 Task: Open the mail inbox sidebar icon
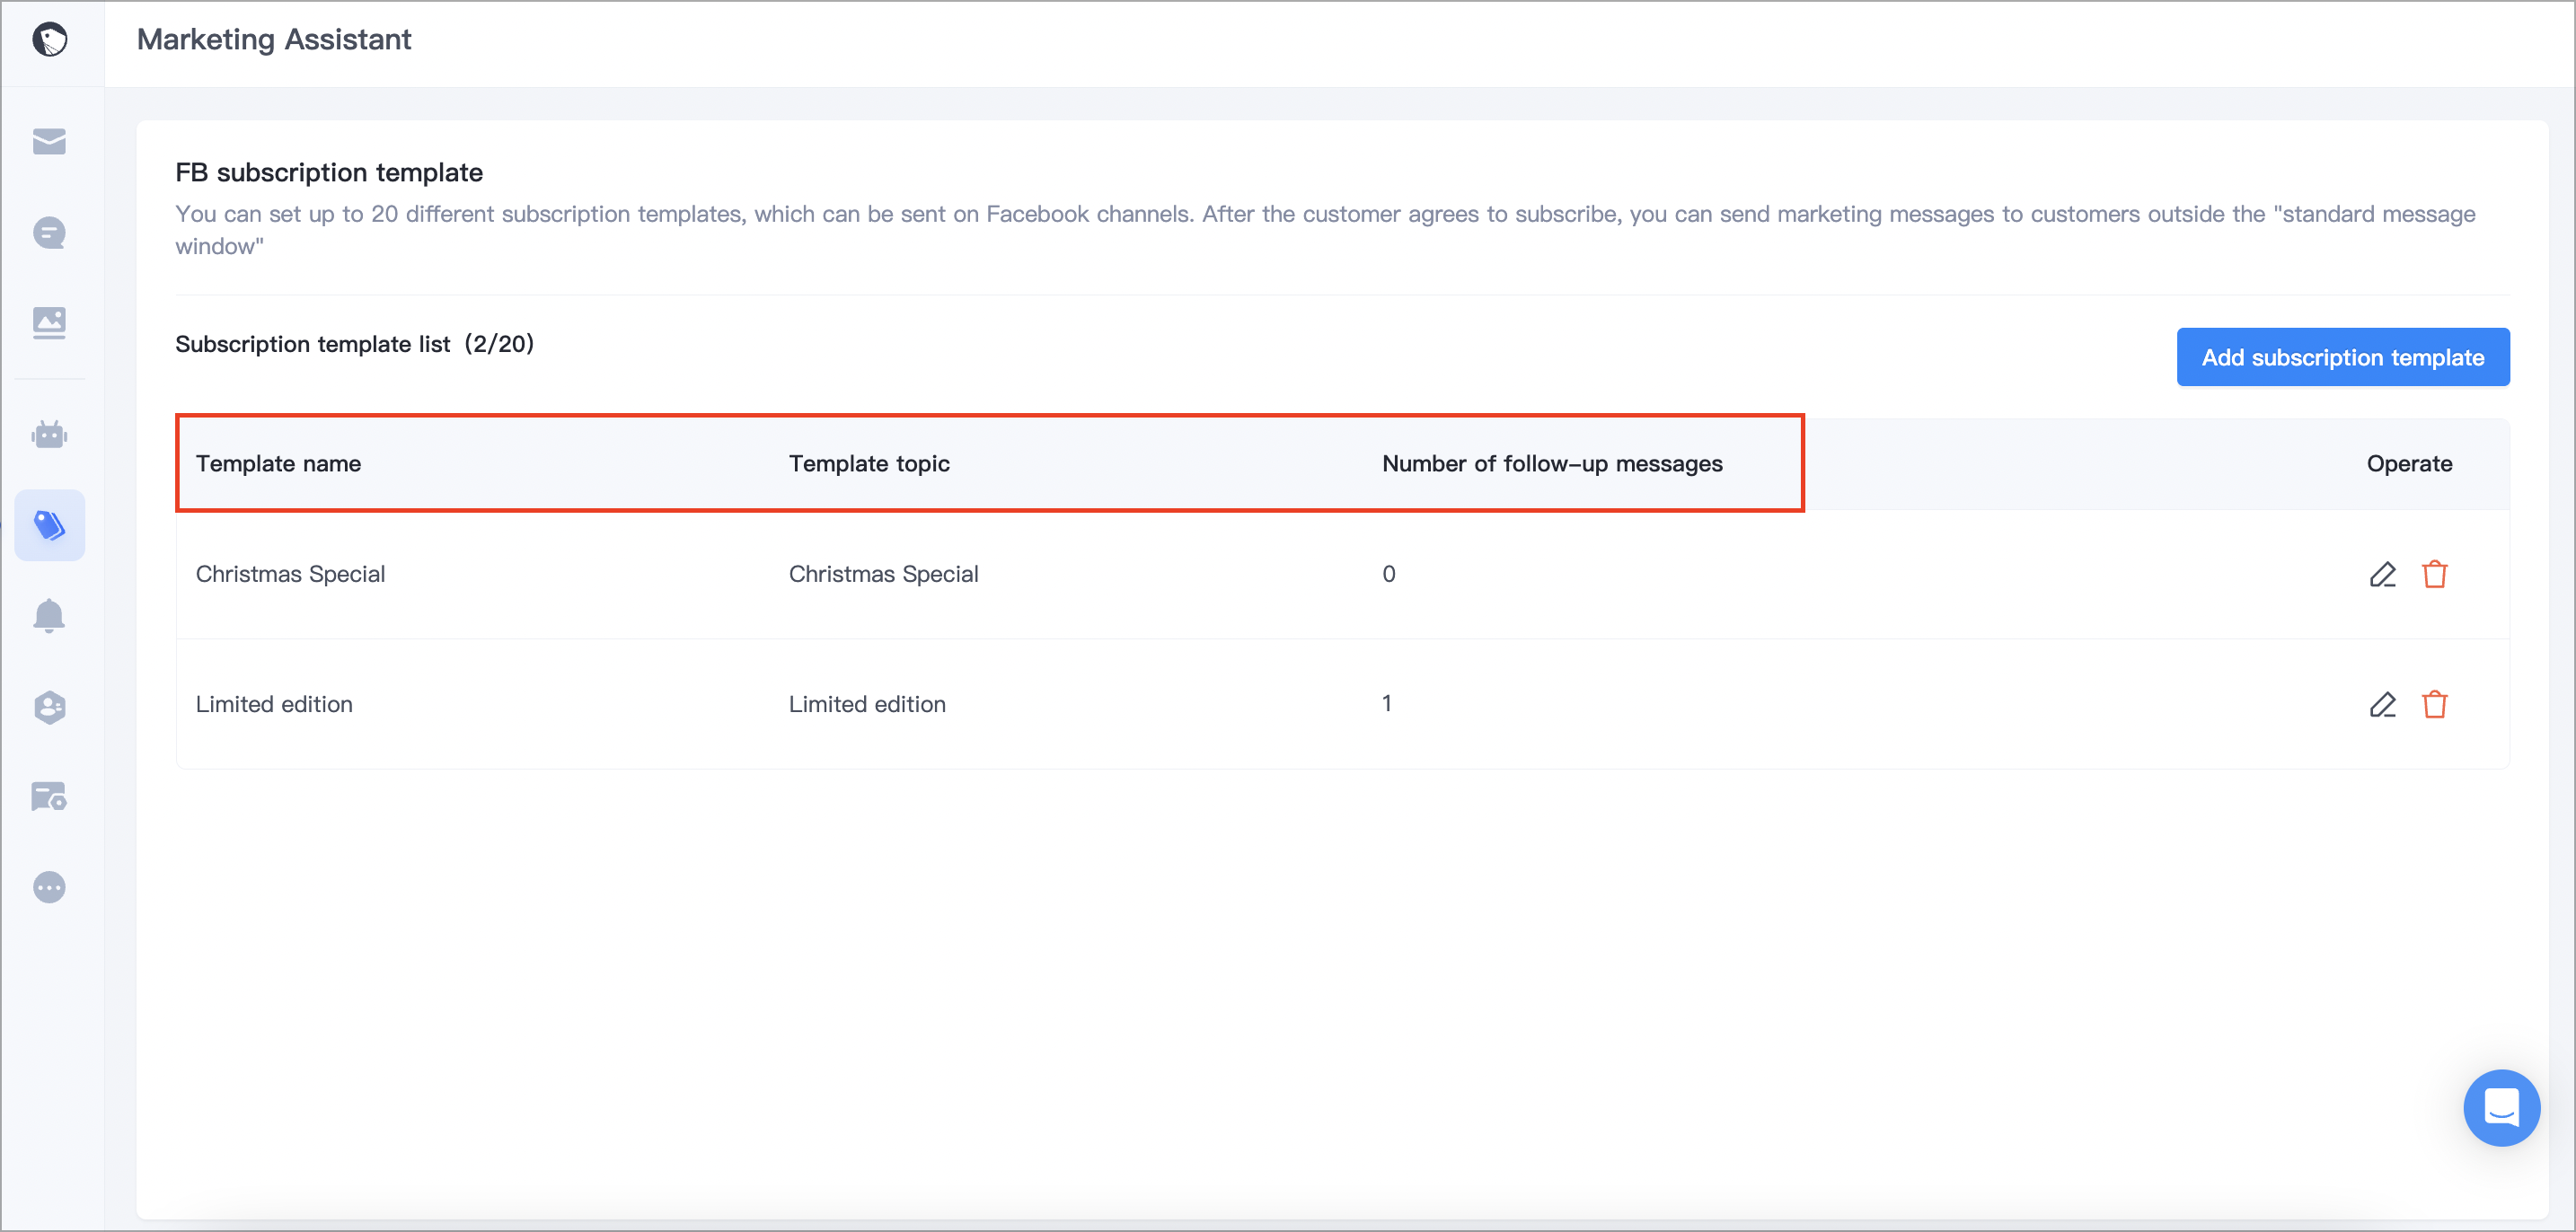point(49,141)
